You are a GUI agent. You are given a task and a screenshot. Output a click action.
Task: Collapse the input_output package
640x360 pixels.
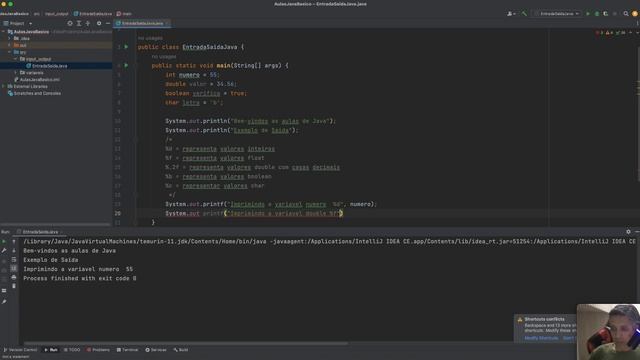point(16,59)
